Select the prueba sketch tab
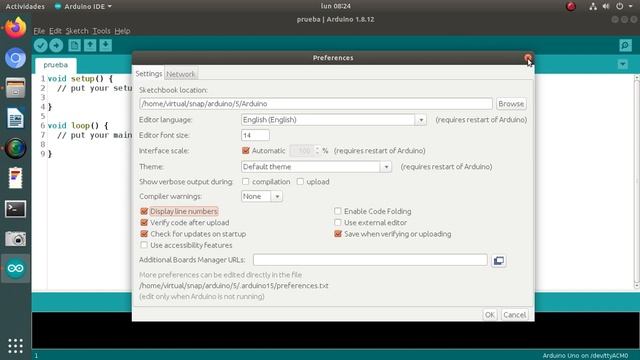Viewport: 640px width, 360px height. point(56,65)
